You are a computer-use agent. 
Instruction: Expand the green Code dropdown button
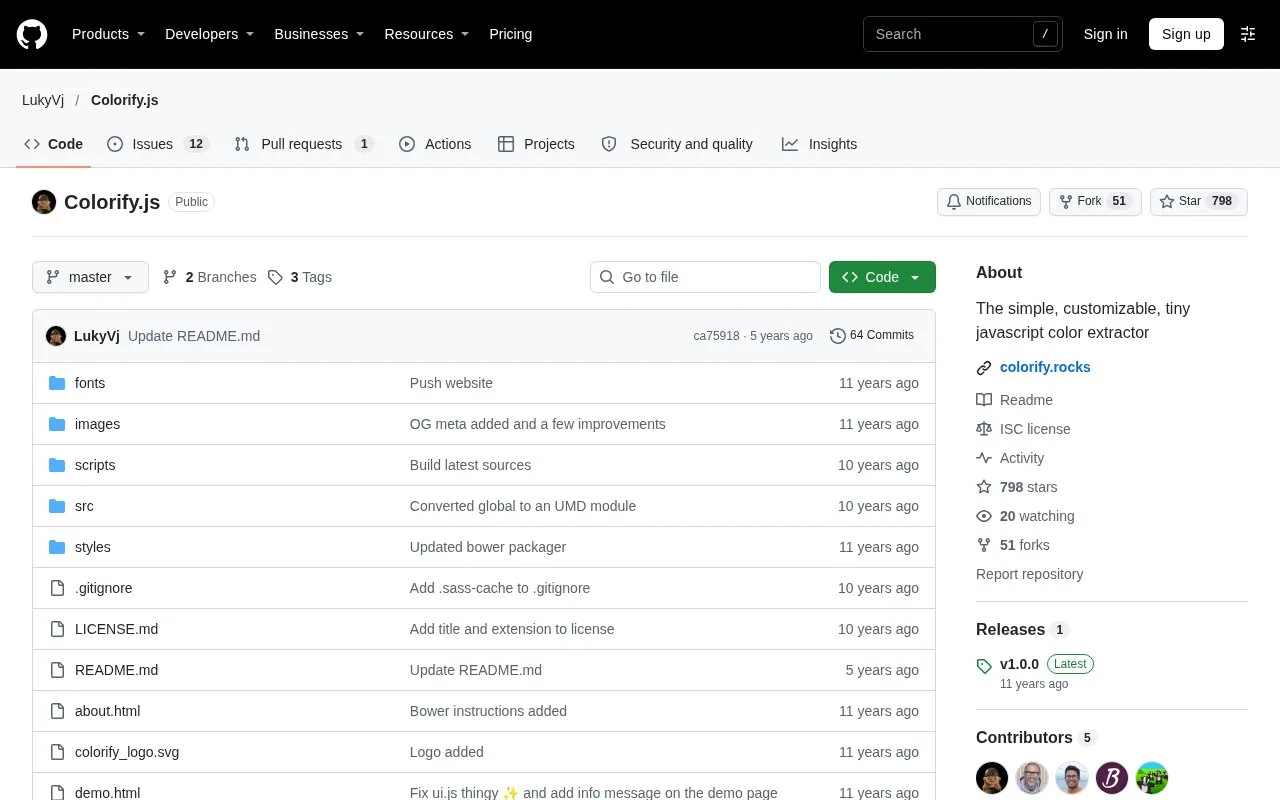(882, 277)
